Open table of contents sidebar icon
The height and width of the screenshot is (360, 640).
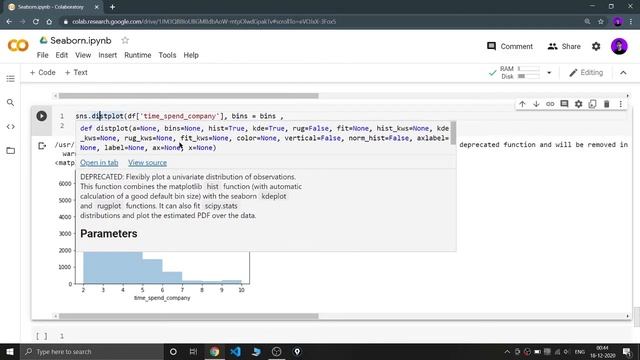tap(11, 78)
